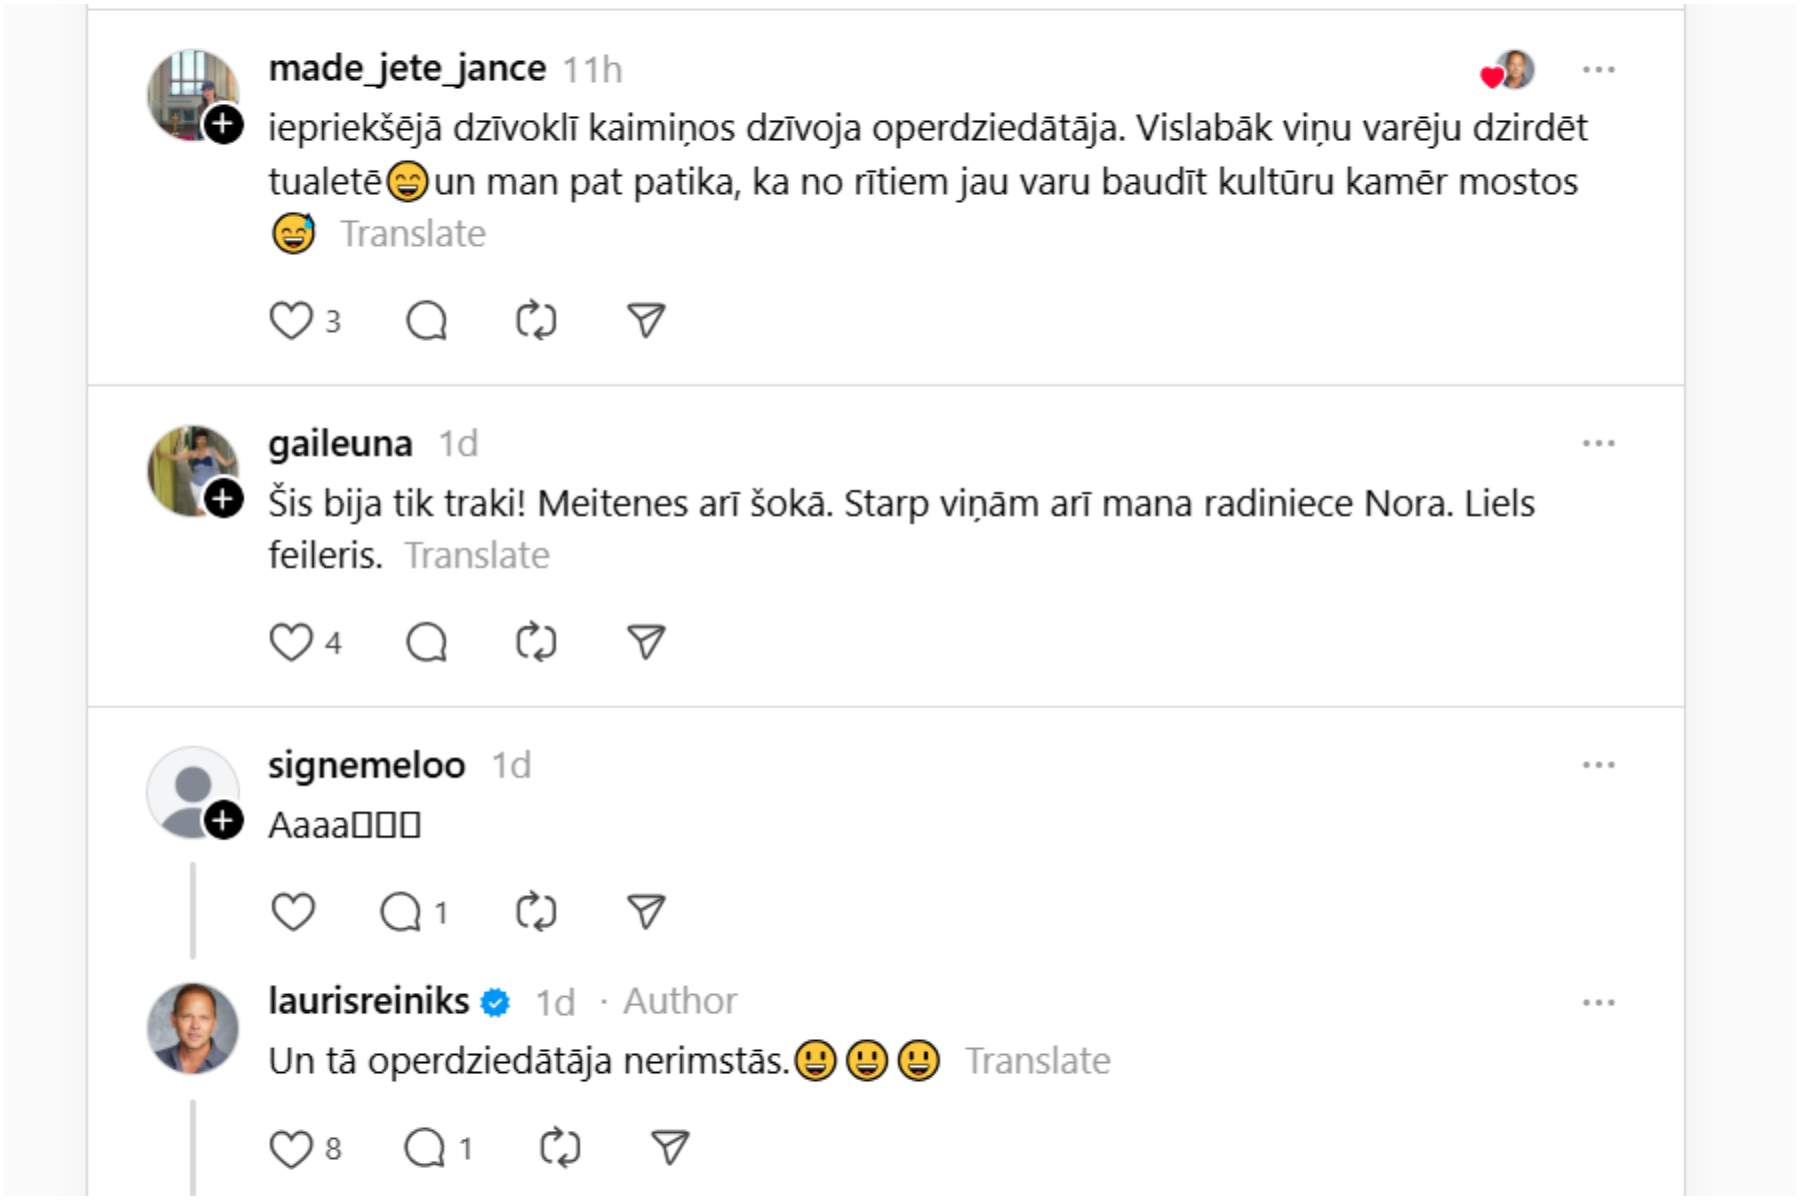Repost laurisreiniks' reply
Screen dimensions: 1800x1200
pos(560,1148)
